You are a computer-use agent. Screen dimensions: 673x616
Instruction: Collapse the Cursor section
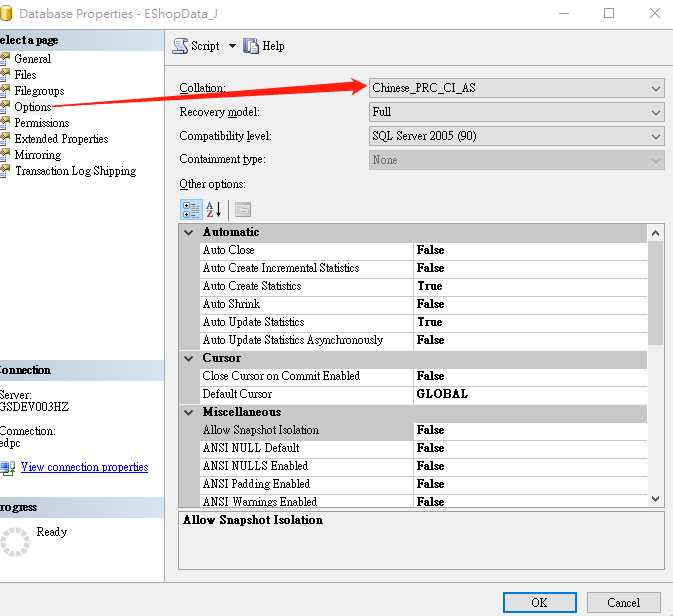pyautogui.click(x=189, y=358)
